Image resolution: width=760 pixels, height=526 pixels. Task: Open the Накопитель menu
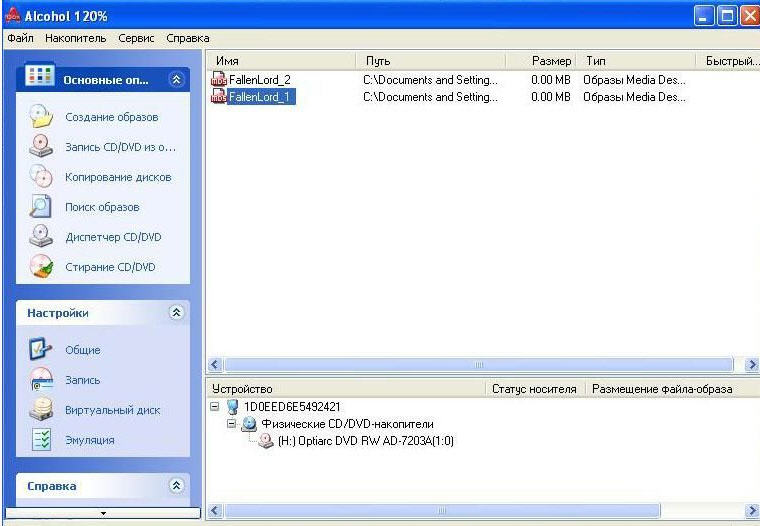click(x=76, y=38)
